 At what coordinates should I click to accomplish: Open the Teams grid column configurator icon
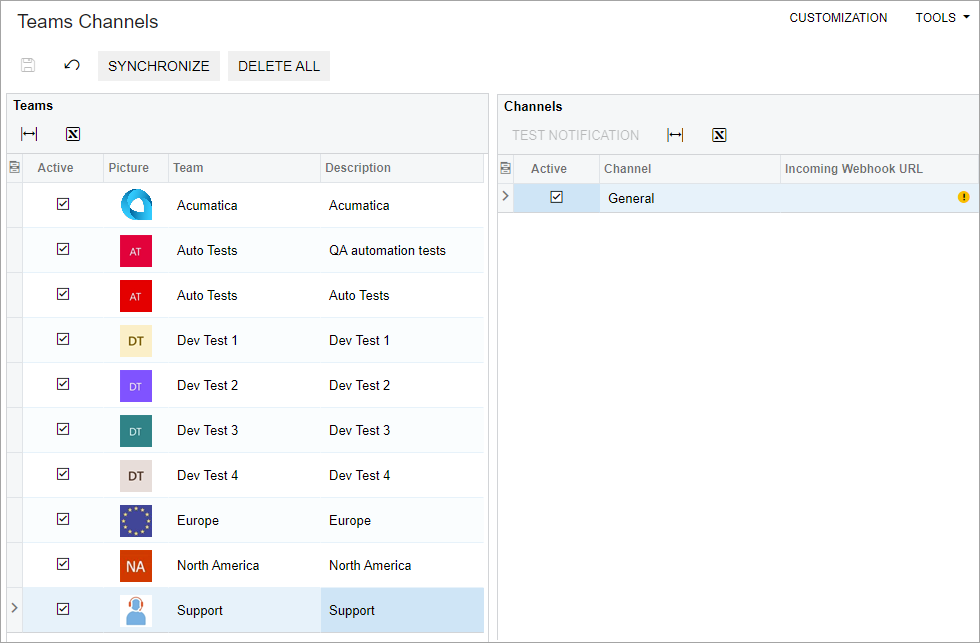(x=14, y=168)
